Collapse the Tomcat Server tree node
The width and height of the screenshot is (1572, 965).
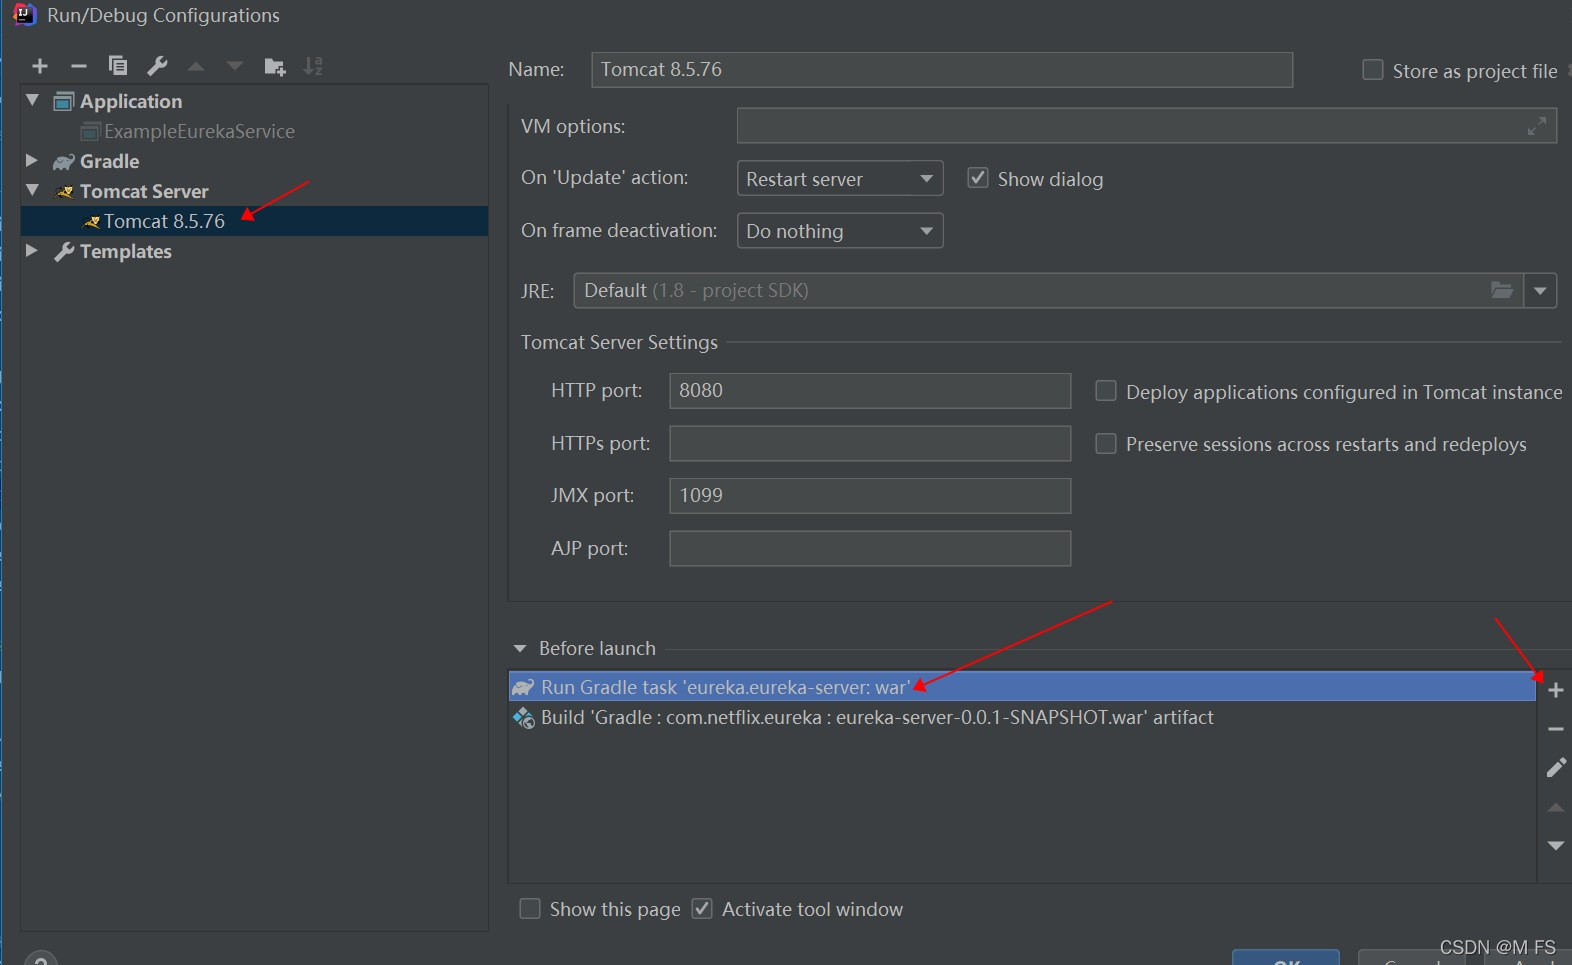[32, 190]
